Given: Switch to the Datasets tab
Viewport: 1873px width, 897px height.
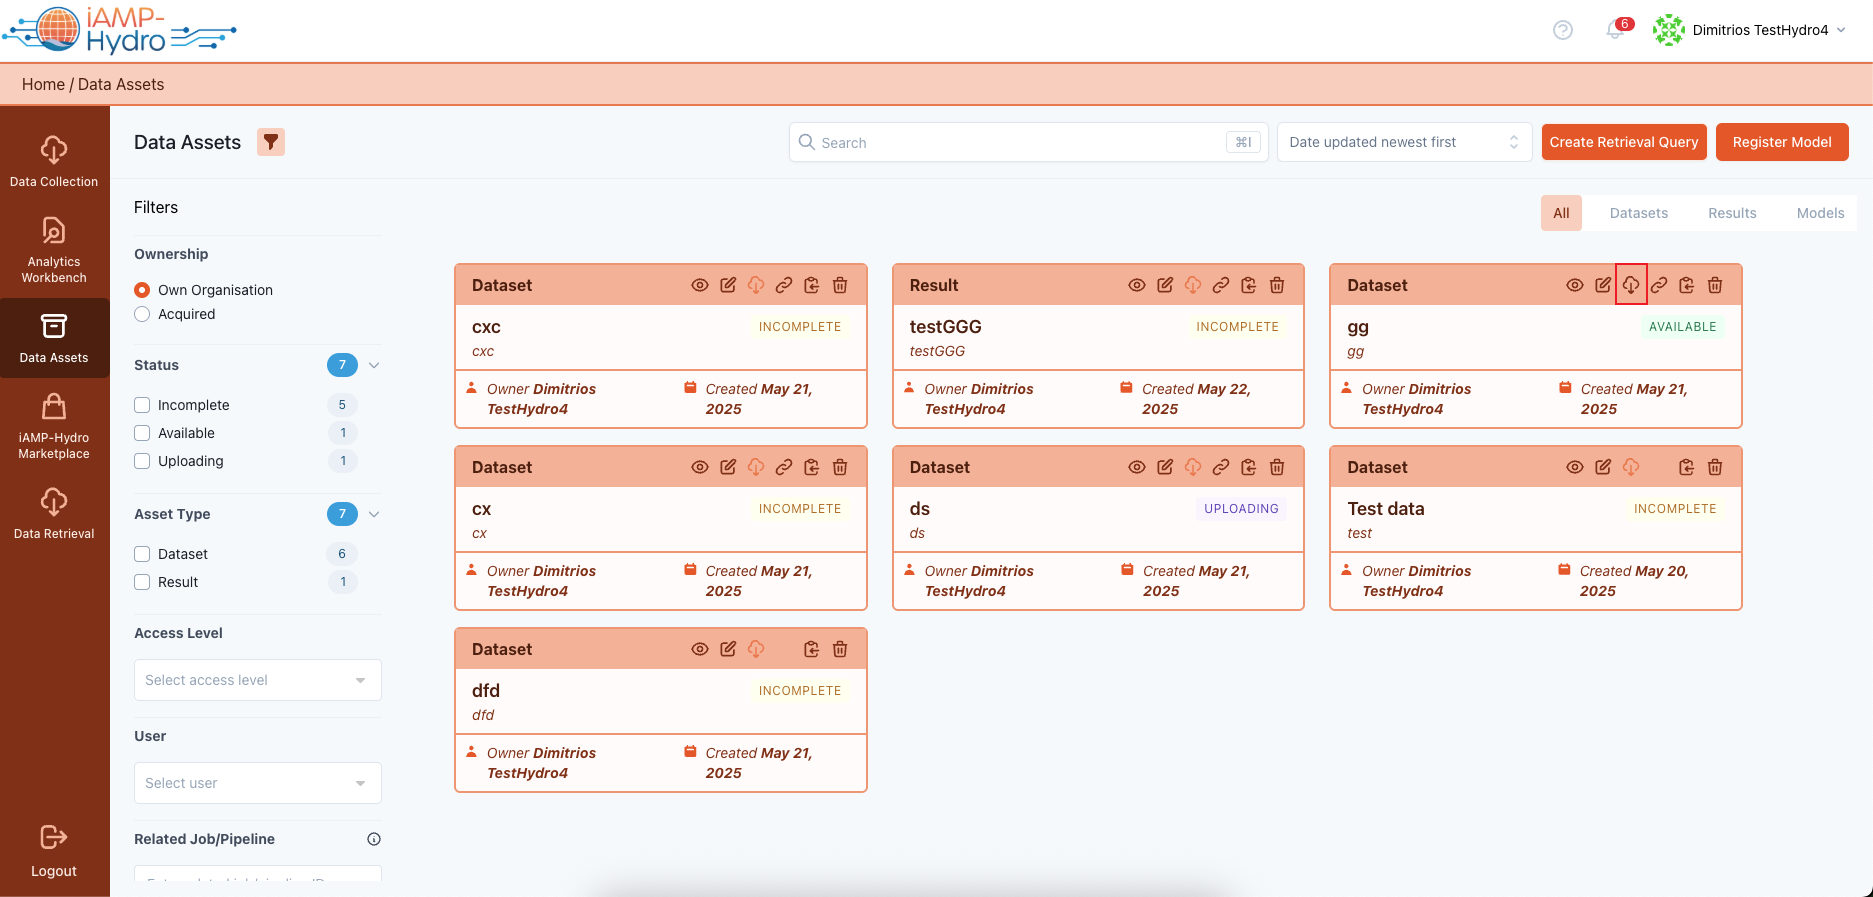Looking at the screenshot, I should [1638, 213].
